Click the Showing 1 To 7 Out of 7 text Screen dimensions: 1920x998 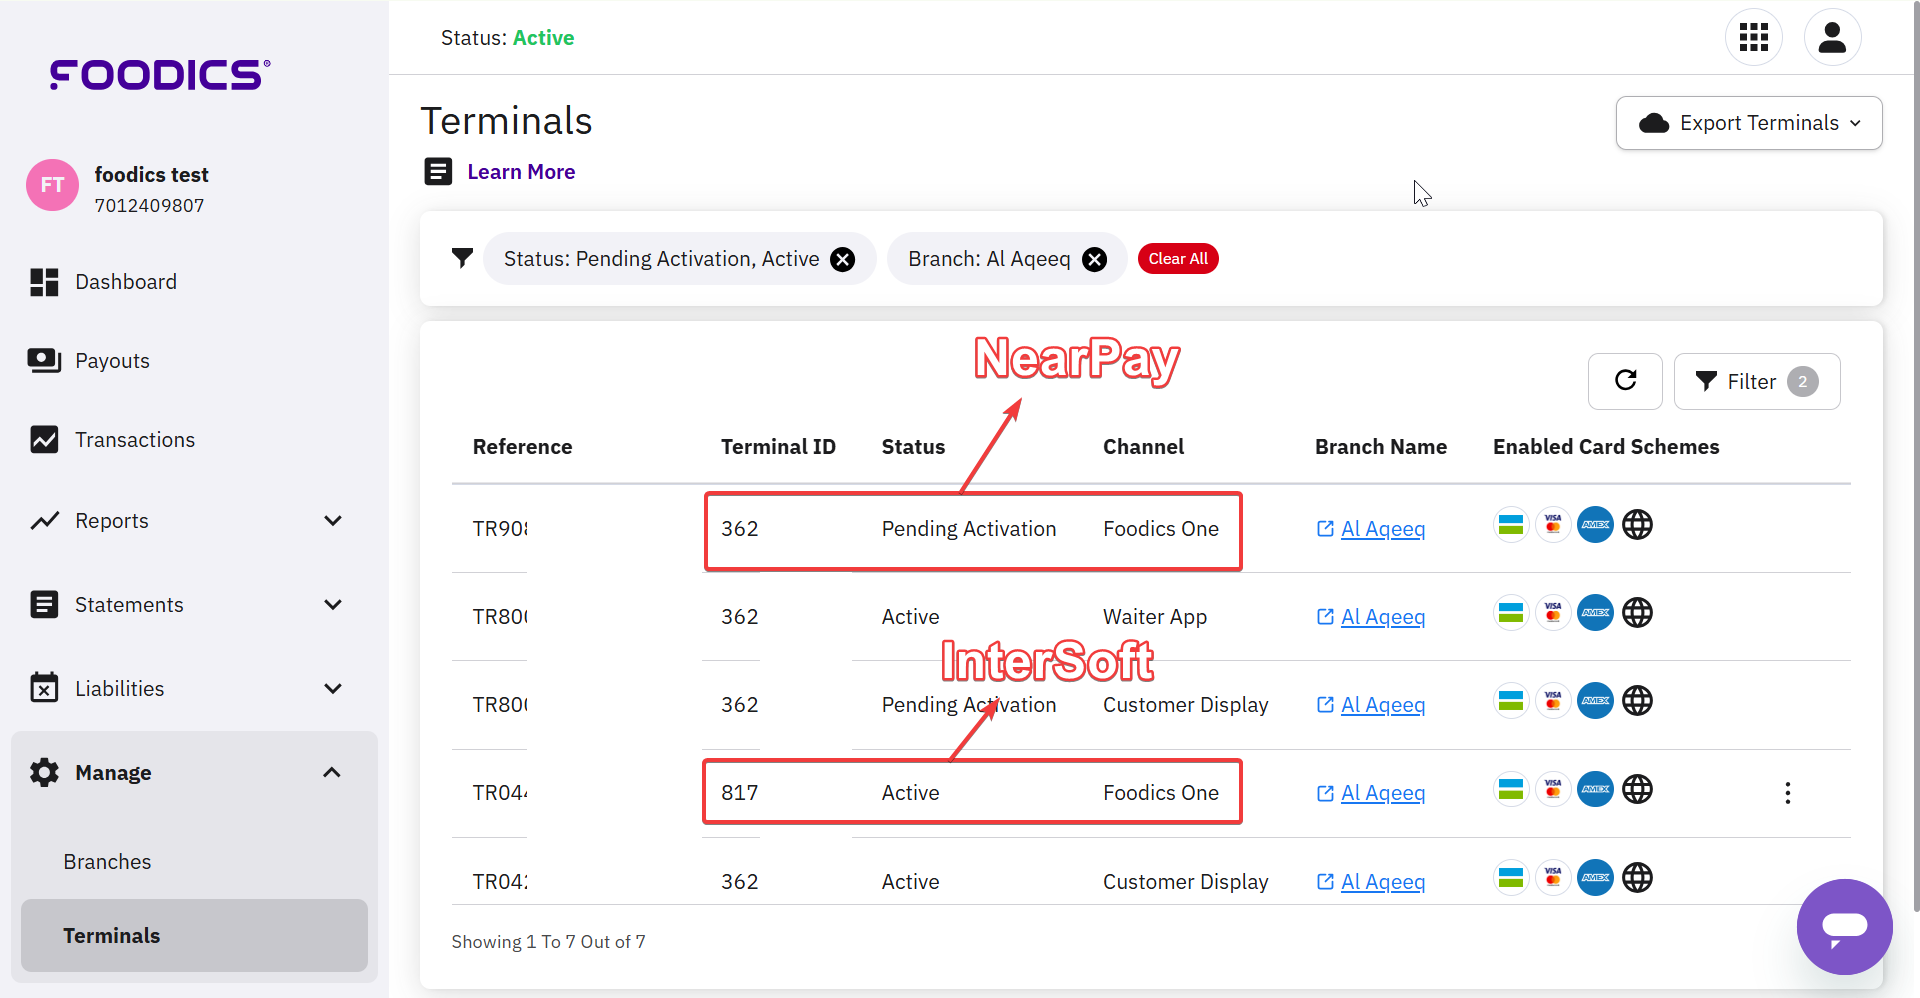(x=548, y=942)
